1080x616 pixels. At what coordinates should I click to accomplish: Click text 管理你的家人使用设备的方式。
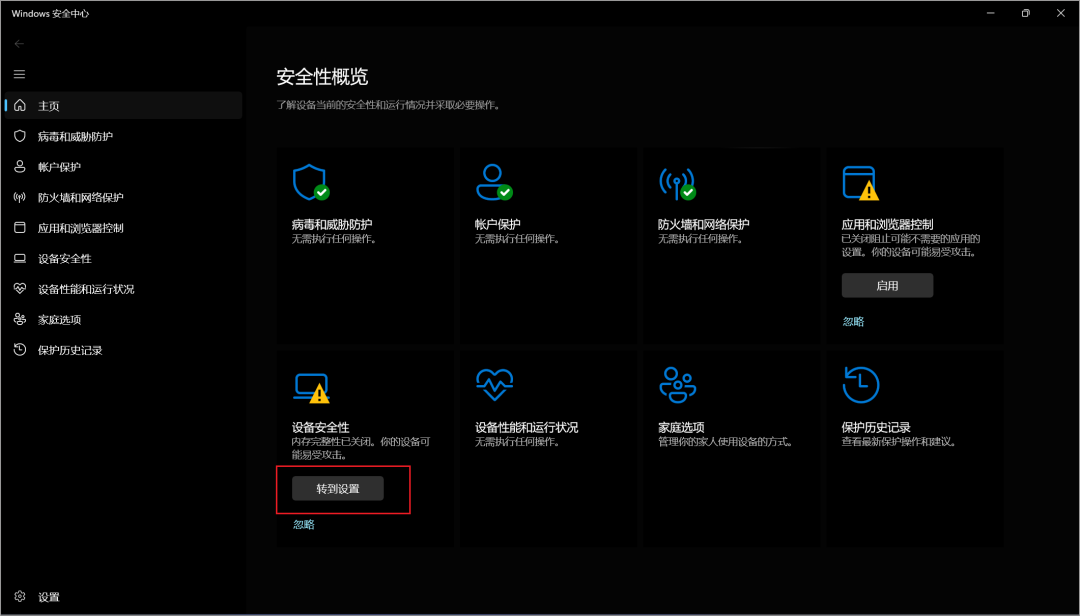pyautogui.click(x=726, y=442)
